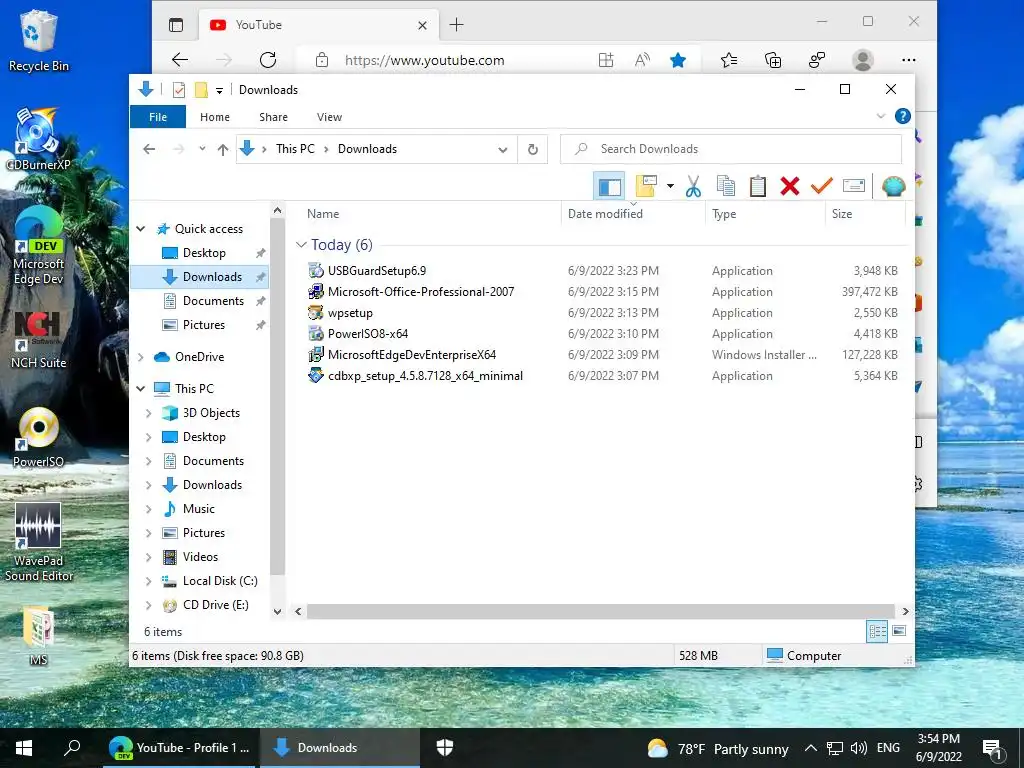Click quick access Properties checkmark icon in title bar
The width and height of the screenshot is (1024, 768).
pos(178,90)
